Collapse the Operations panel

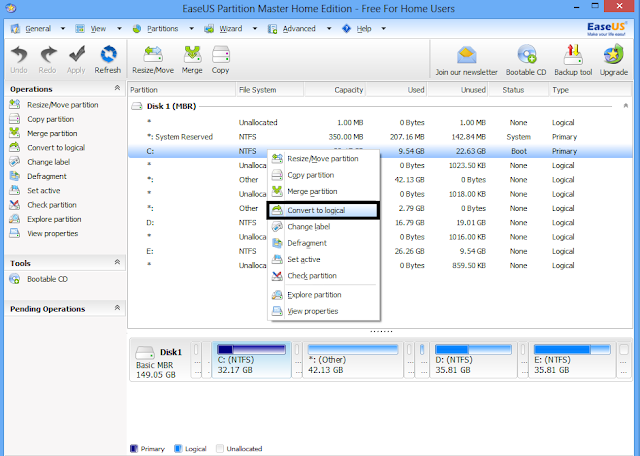pos(117,88)
